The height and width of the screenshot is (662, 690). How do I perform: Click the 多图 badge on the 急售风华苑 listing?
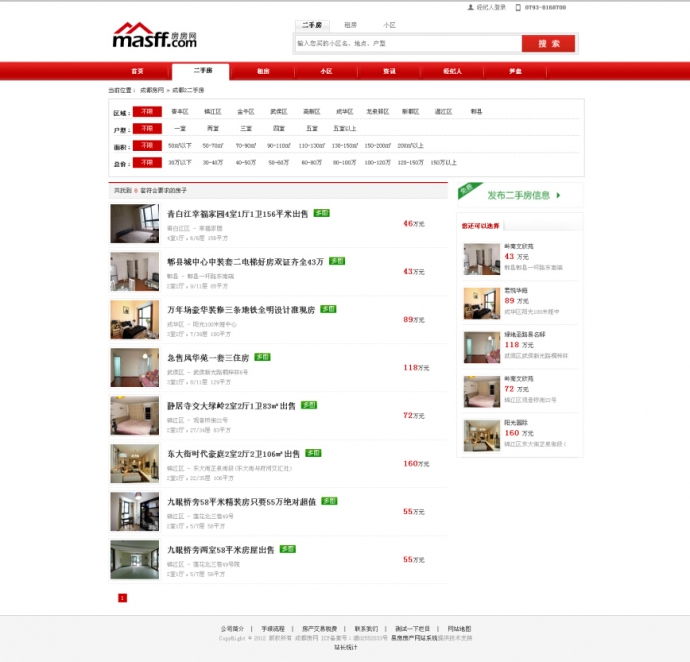click(263, 357)
